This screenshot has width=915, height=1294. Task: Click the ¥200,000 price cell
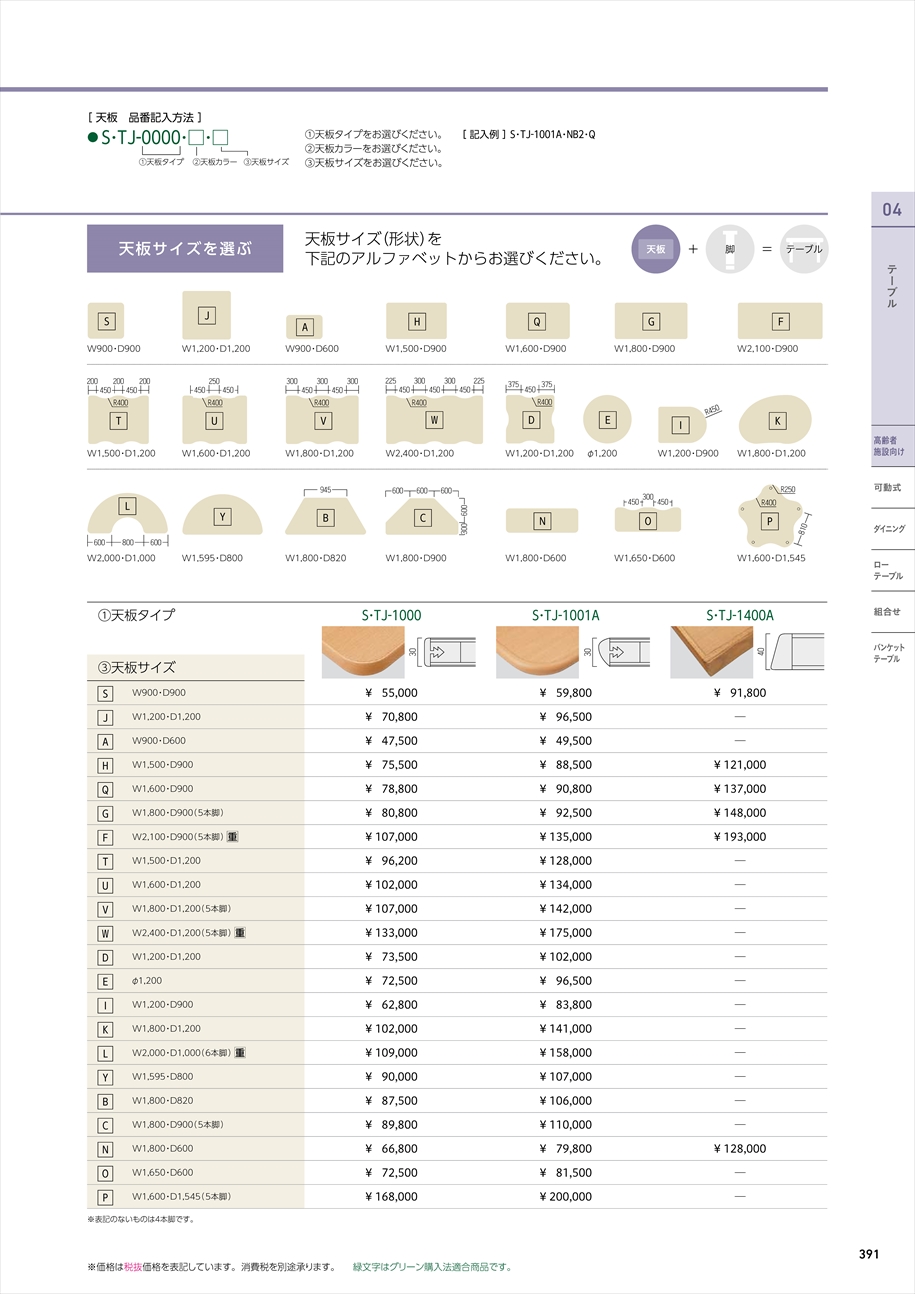(565, 1197)
